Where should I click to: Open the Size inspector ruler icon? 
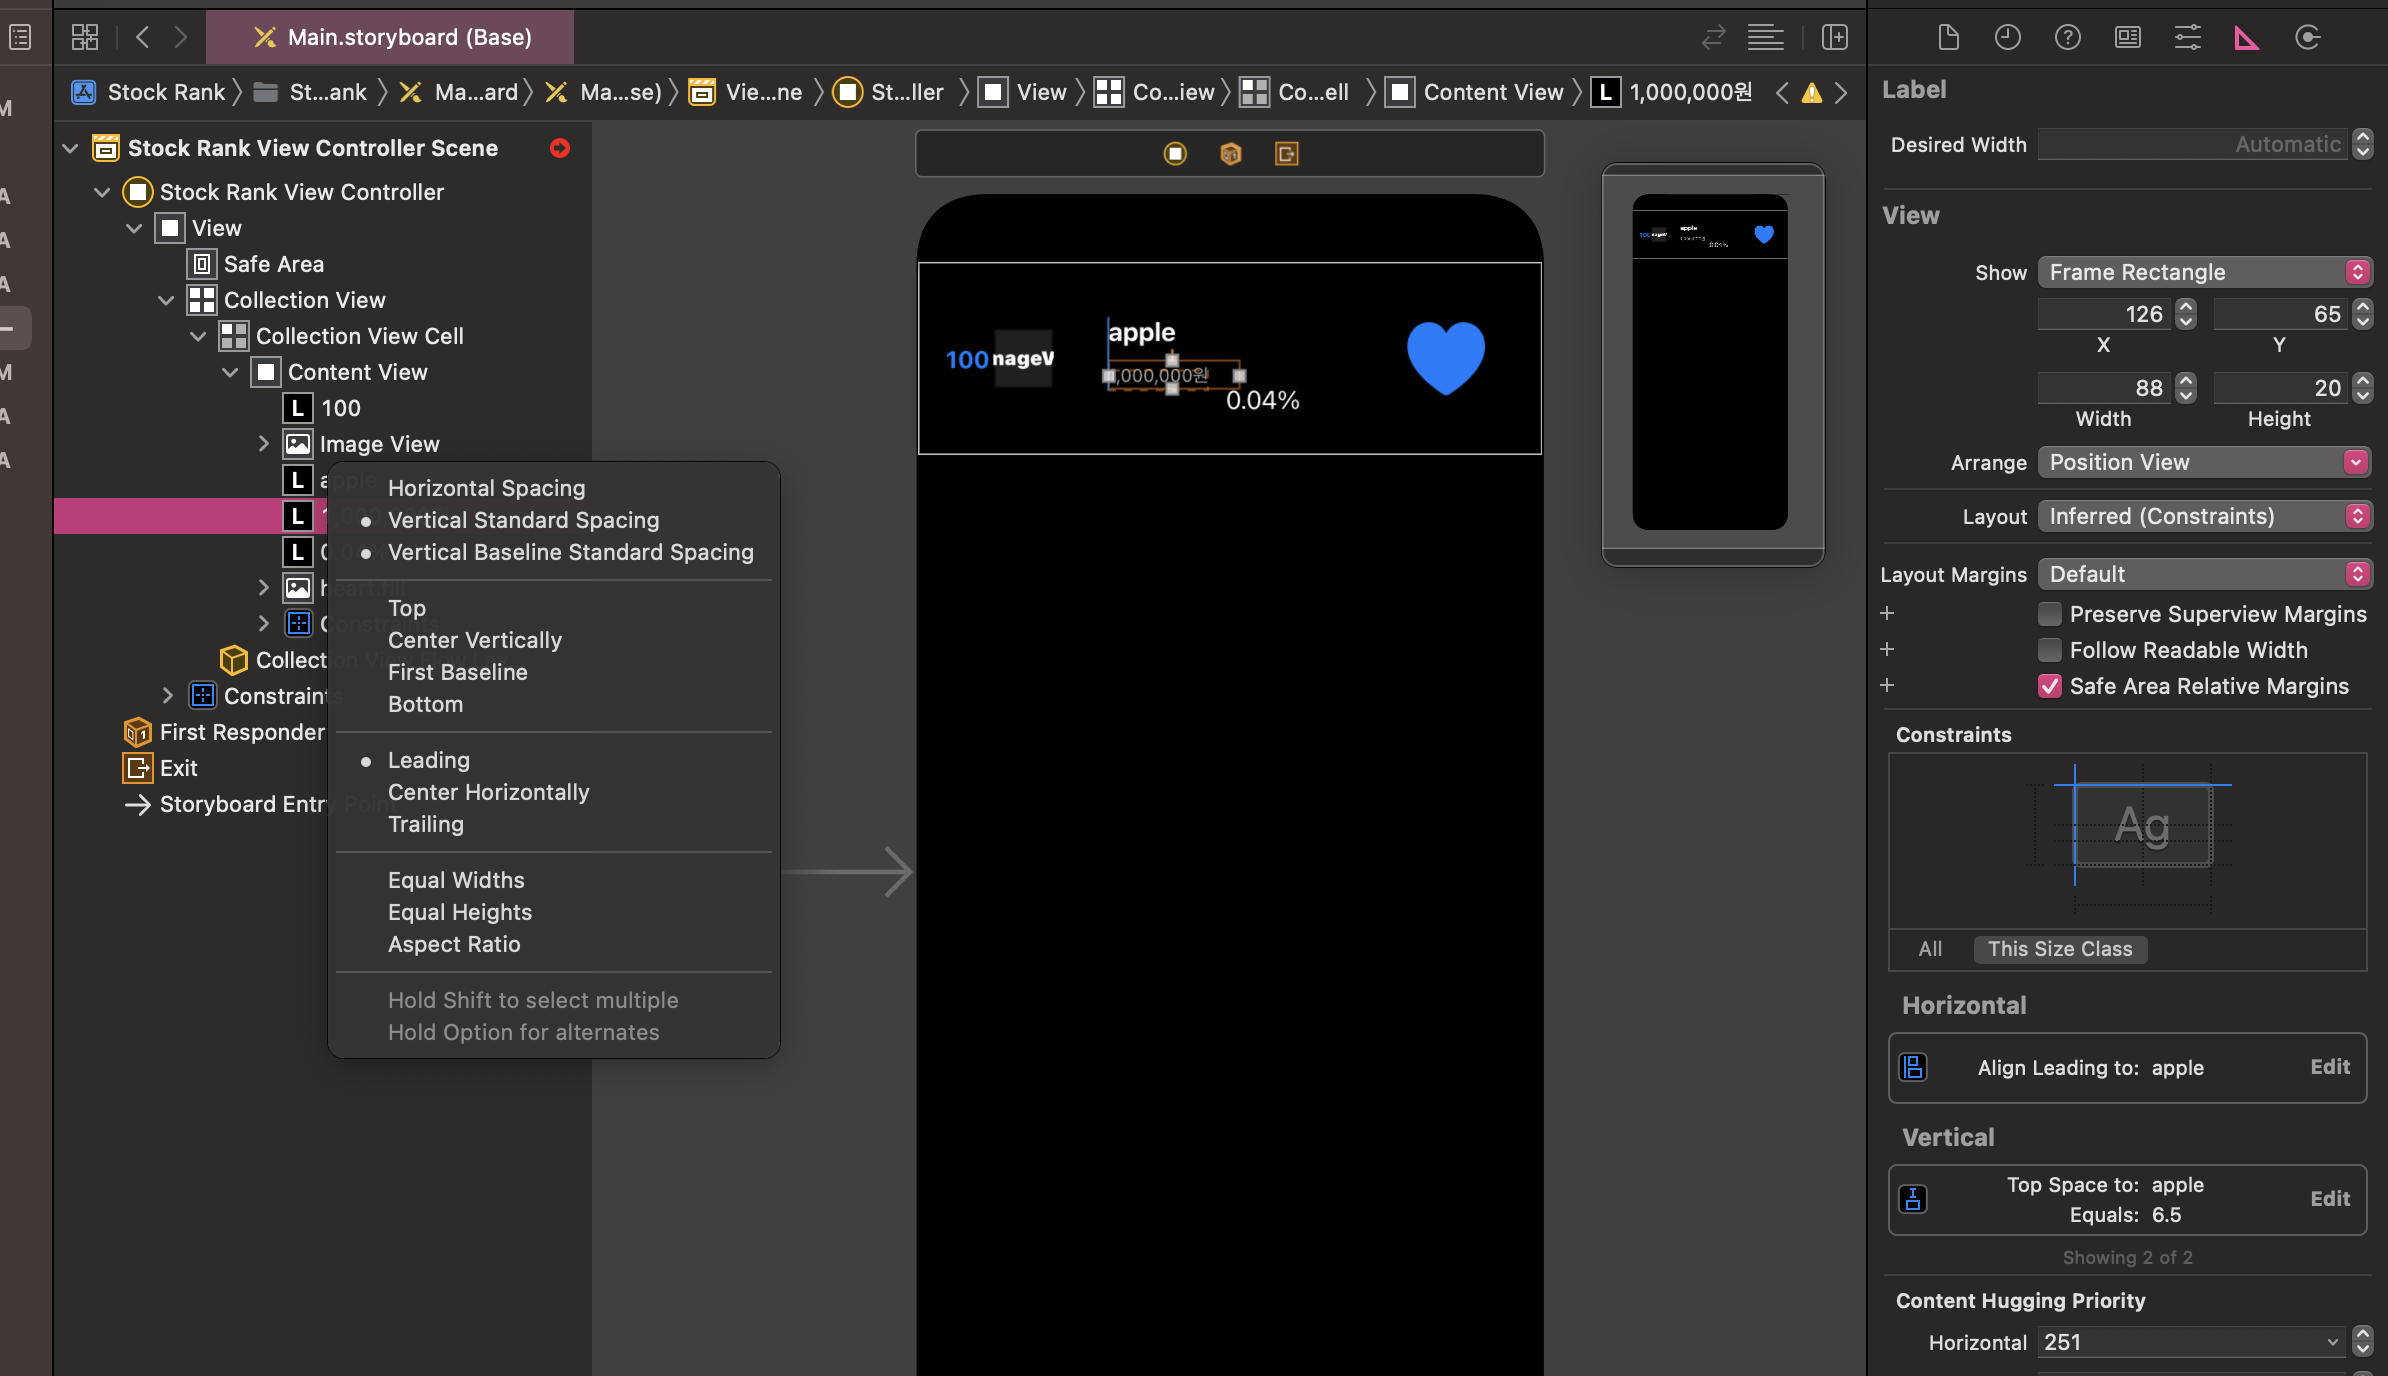(2246, 38)
